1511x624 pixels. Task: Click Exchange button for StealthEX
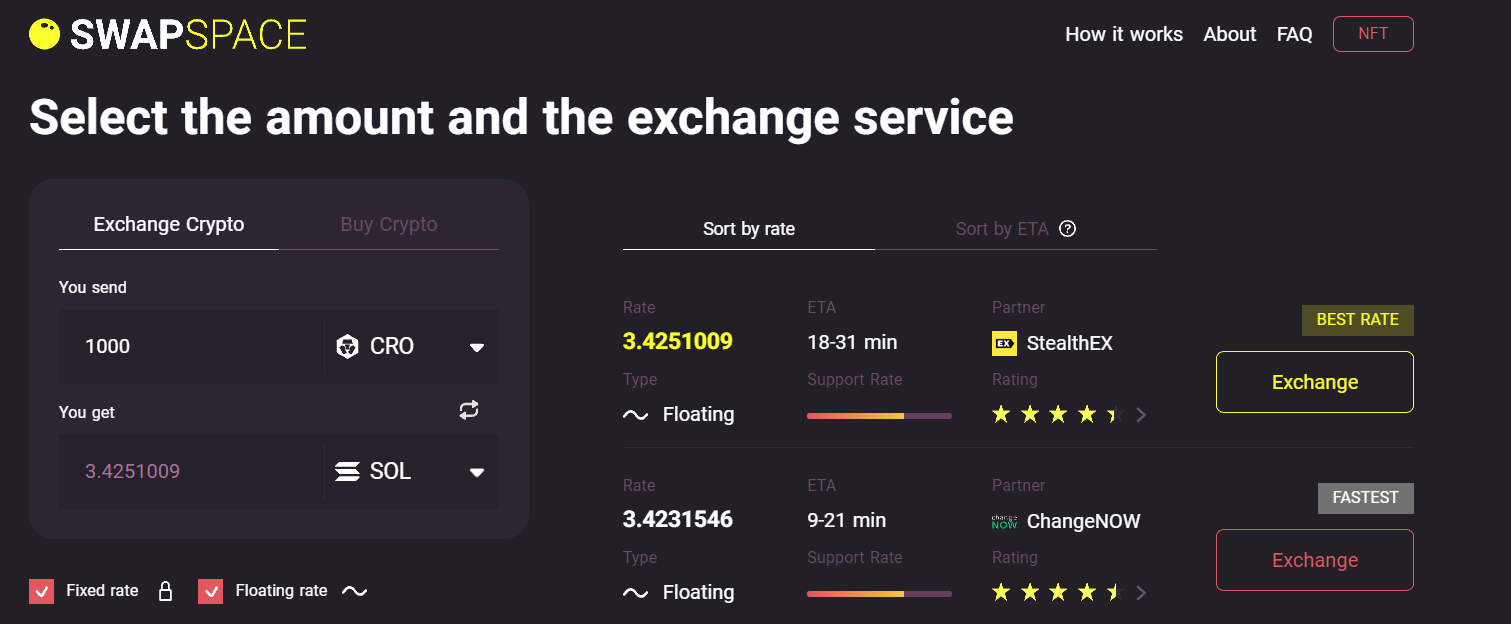pos(1315,382)
